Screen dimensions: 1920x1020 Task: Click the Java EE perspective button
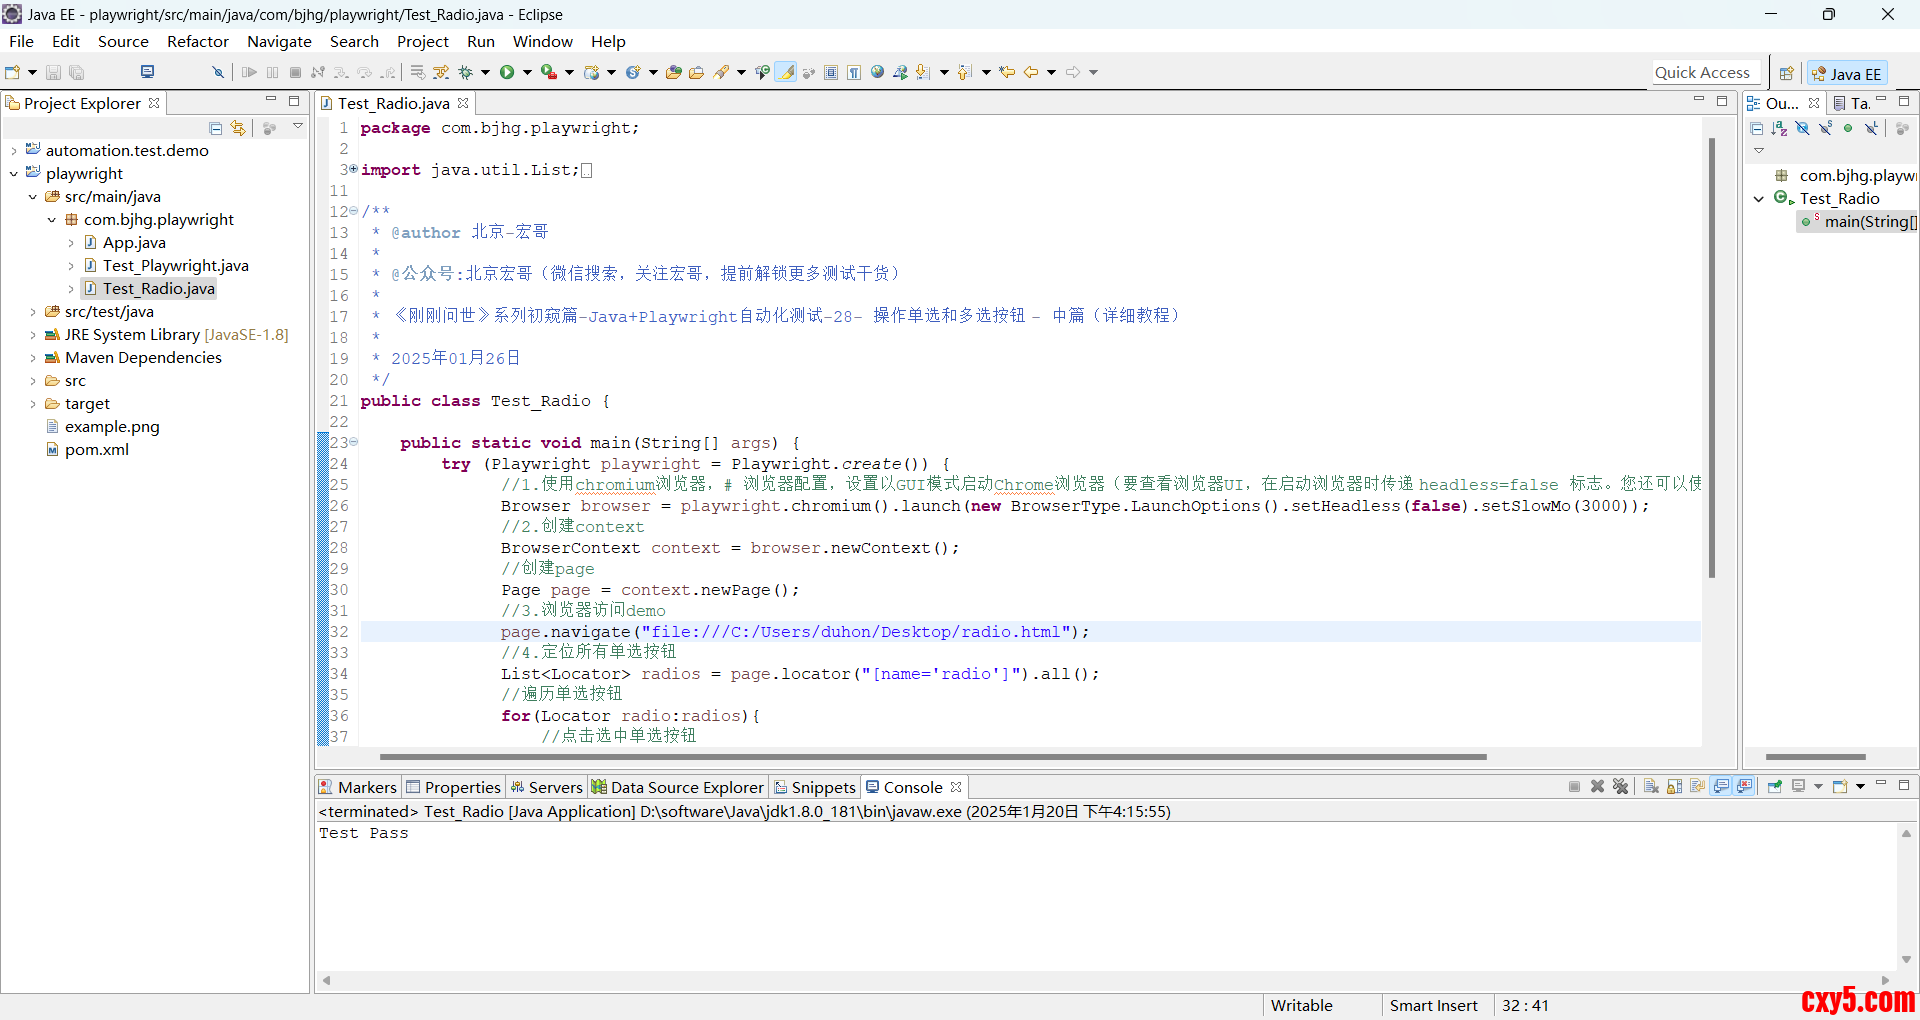(1847, 73)
